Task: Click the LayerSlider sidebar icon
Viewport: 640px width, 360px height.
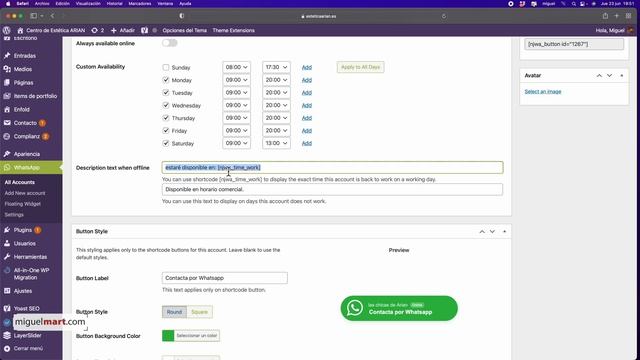Action: point(7,335)
